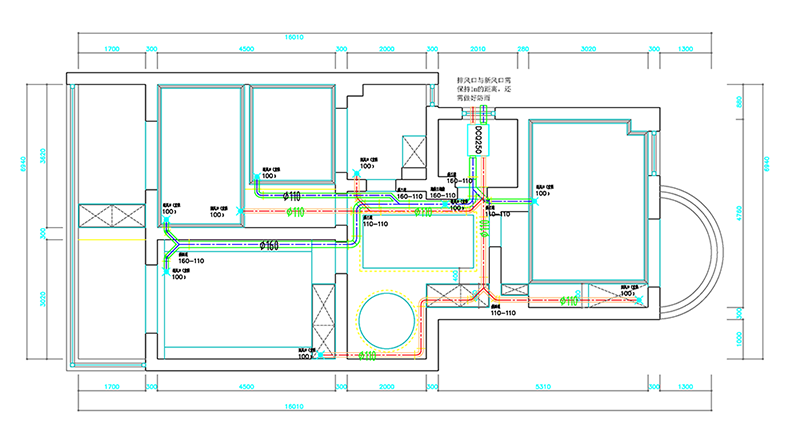Viewport: 800px width, 429px height.
Task: Select the green φ110 label in bottom corridor
Action: [x=367, y=354]
